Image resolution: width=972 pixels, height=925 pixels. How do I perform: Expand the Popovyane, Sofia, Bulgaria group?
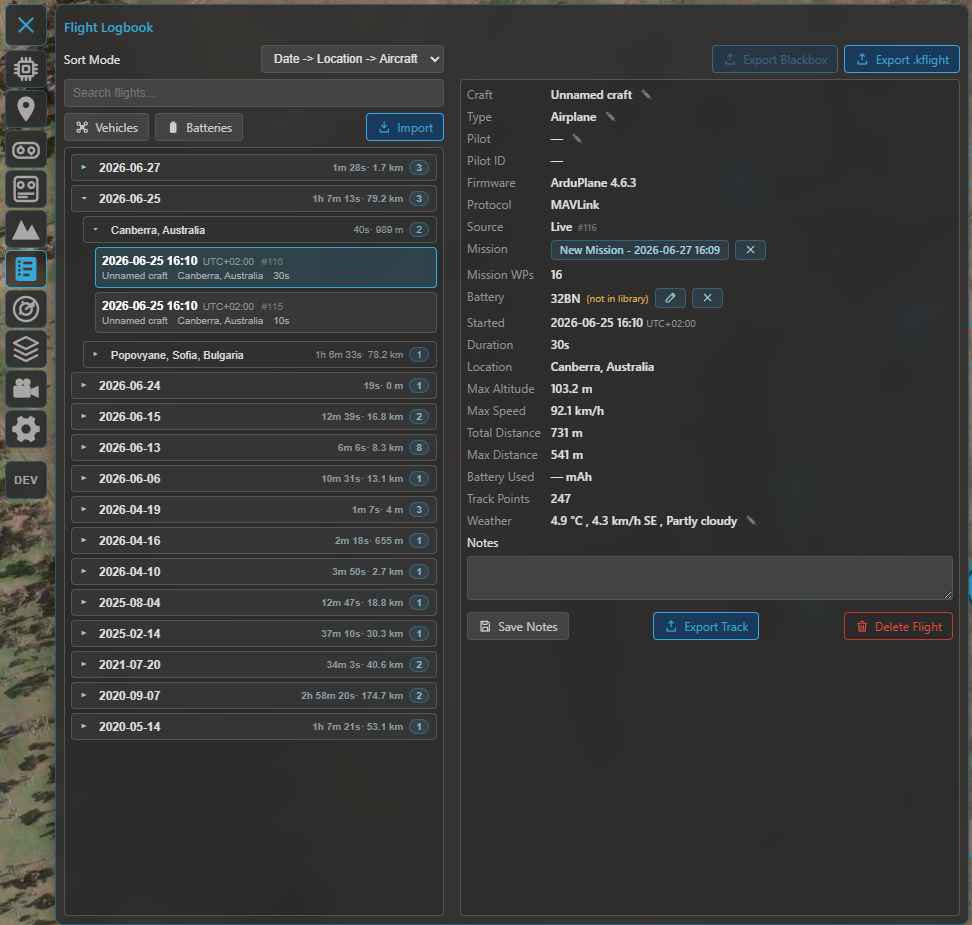point(260,355)
